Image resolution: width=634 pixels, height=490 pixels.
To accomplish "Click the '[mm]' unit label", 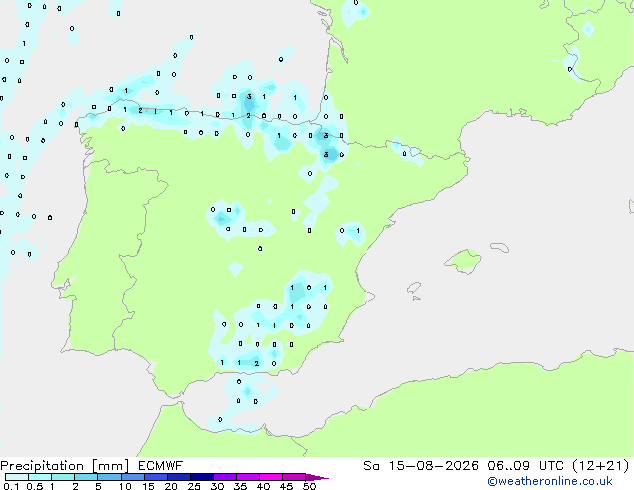I will (110, 466).
